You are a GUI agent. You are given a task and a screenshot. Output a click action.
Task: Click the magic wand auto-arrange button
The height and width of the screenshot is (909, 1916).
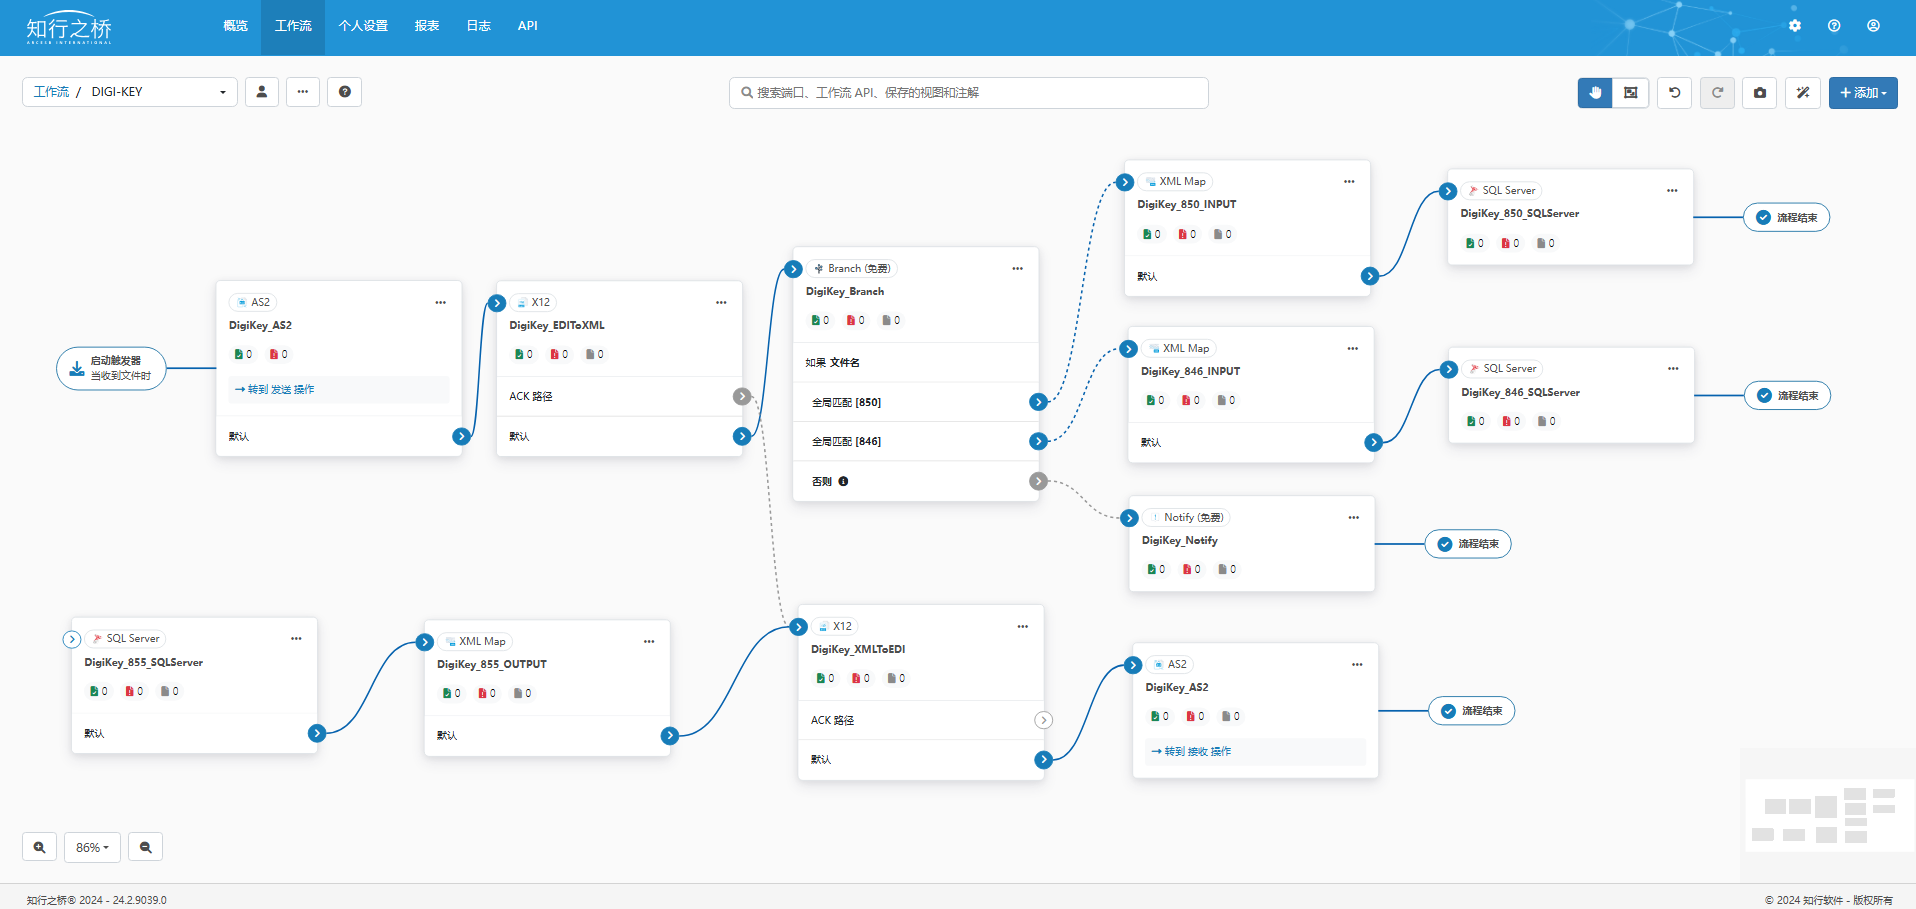tap(1803, 93)
